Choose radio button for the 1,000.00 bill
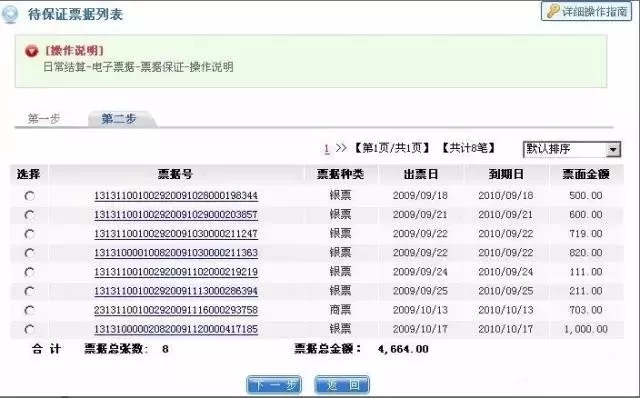Viewport: 640px width, 398px height. (x=29, y=329)
